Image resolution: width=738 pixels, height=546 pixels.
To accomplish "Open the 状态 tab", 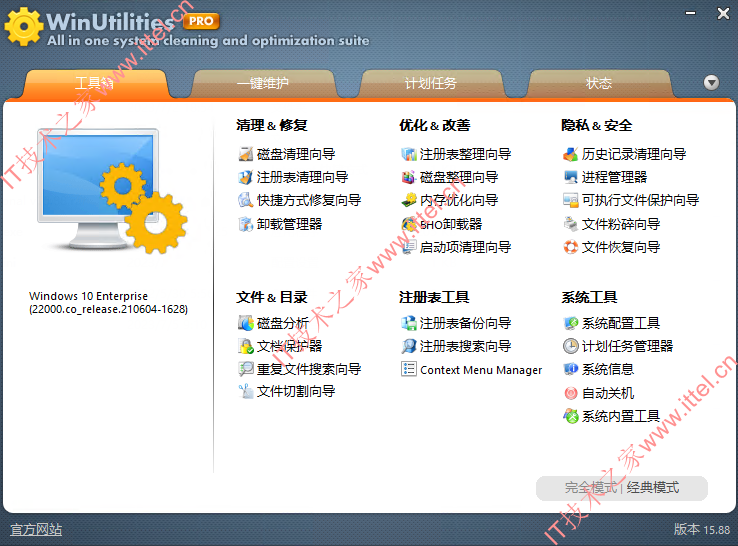I will [x=599, y=84].
